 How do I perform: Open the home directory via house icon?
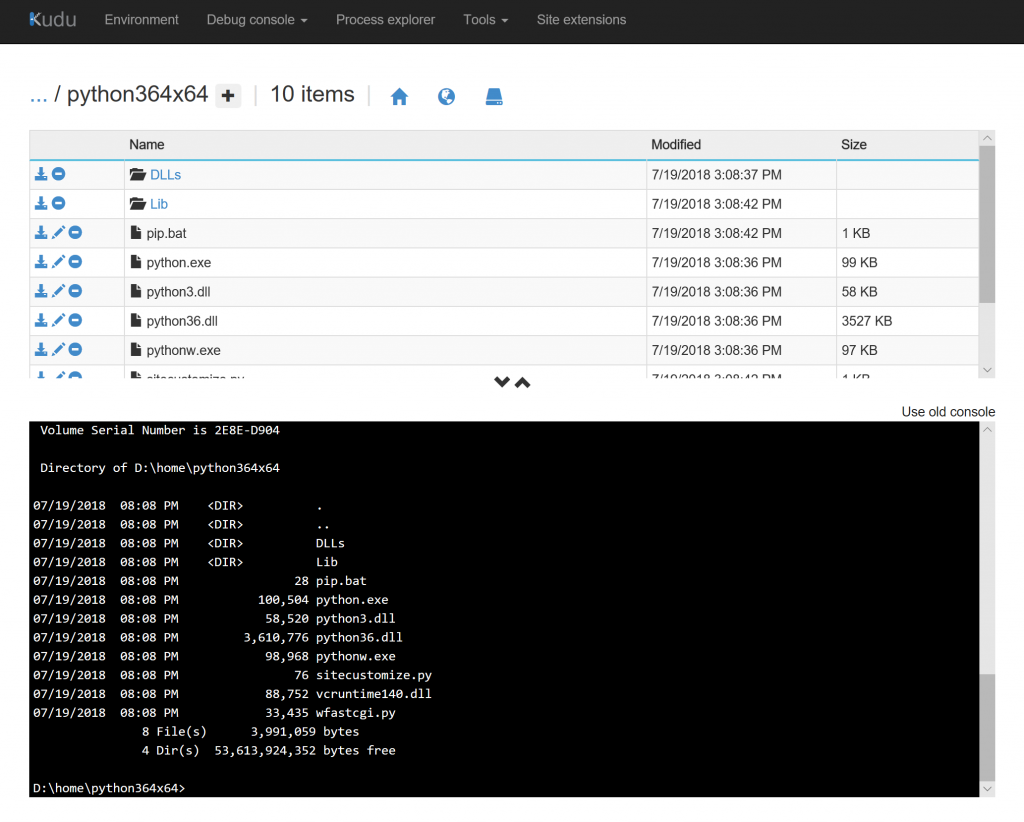(x=399, y=96)
